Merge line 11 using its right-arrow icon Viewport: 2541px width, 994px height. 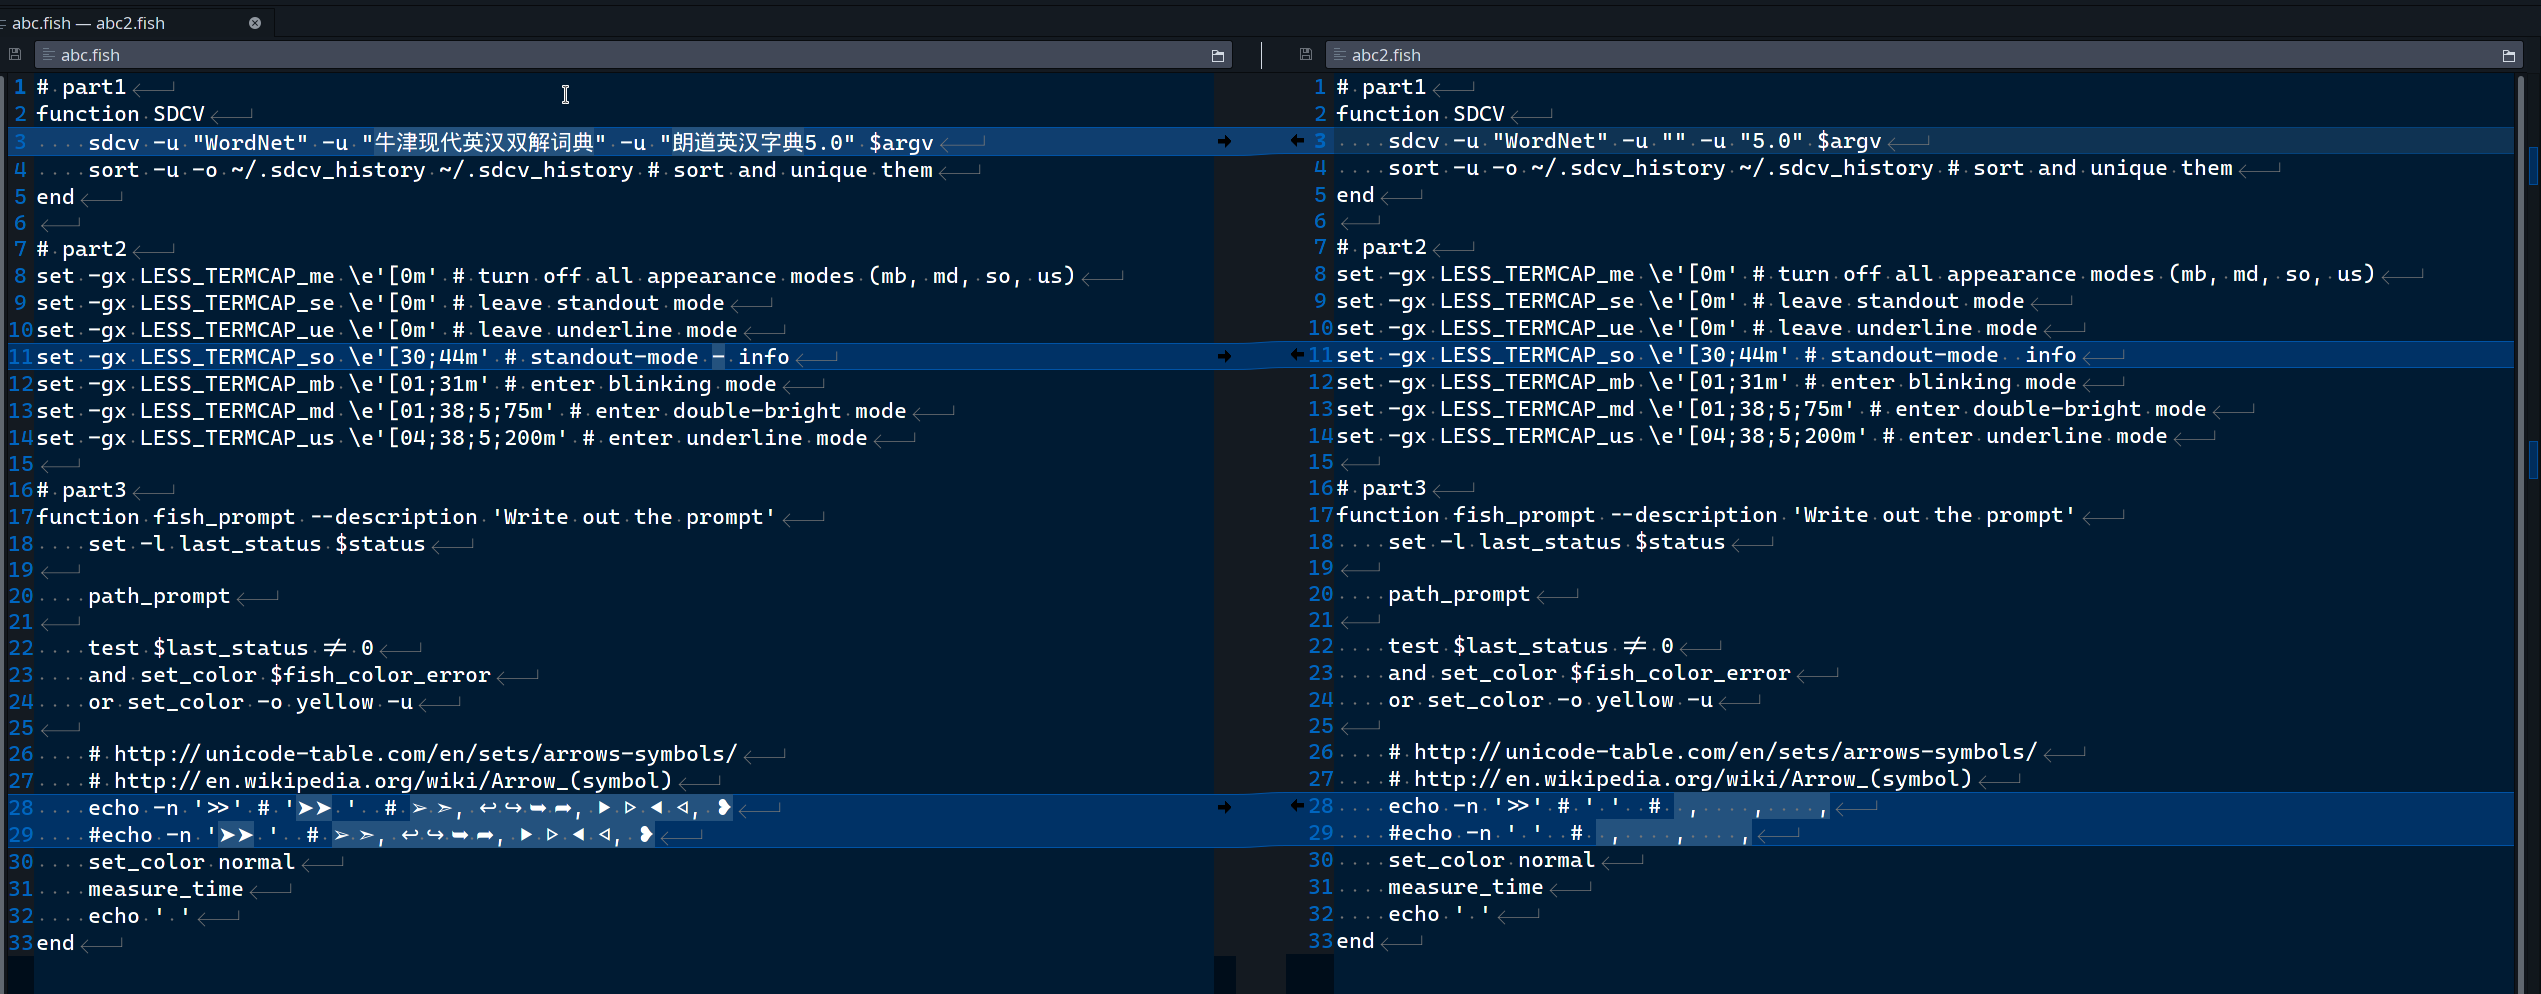tap(1226, 355)
